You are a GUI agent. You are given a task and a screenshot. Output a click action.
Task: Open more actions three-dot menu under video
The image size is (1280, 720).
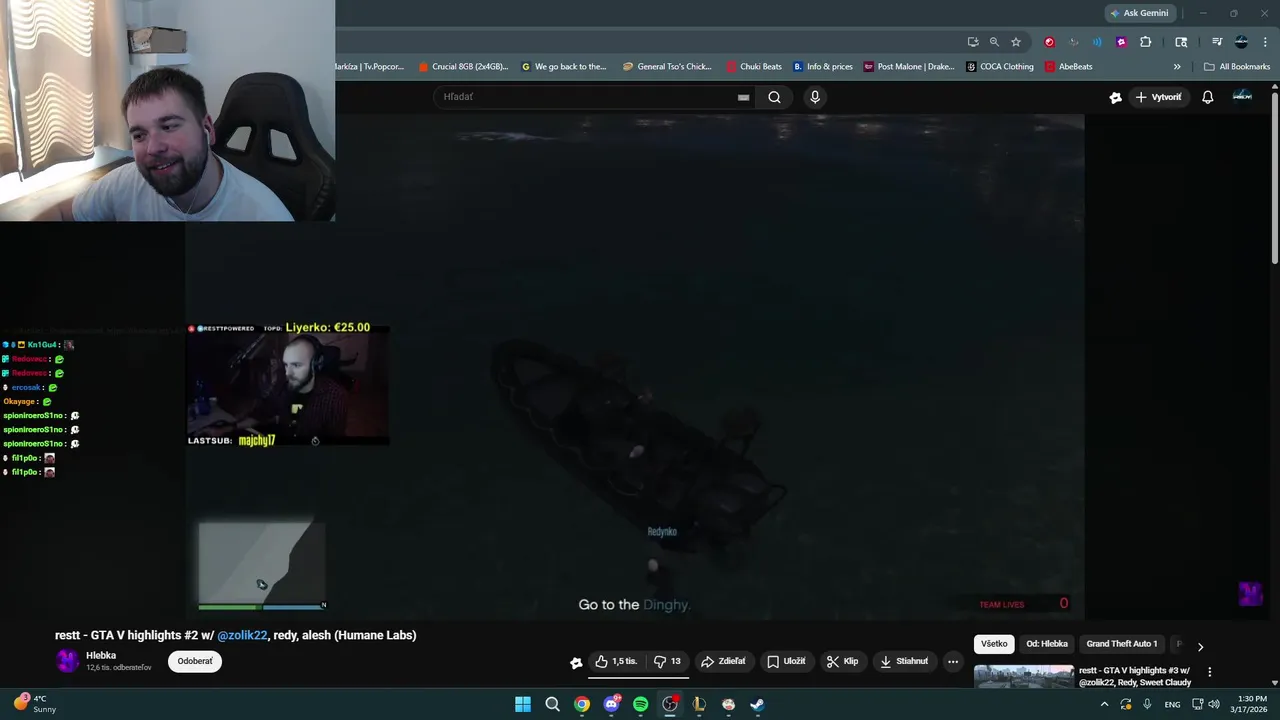coord(953,661)
